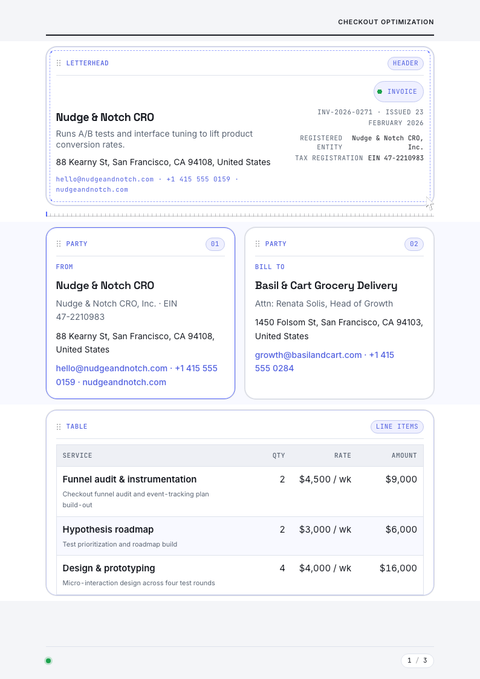Select the INVOICE status pill
This screenshot has width=480, height=679.
[x=399, y=91]
